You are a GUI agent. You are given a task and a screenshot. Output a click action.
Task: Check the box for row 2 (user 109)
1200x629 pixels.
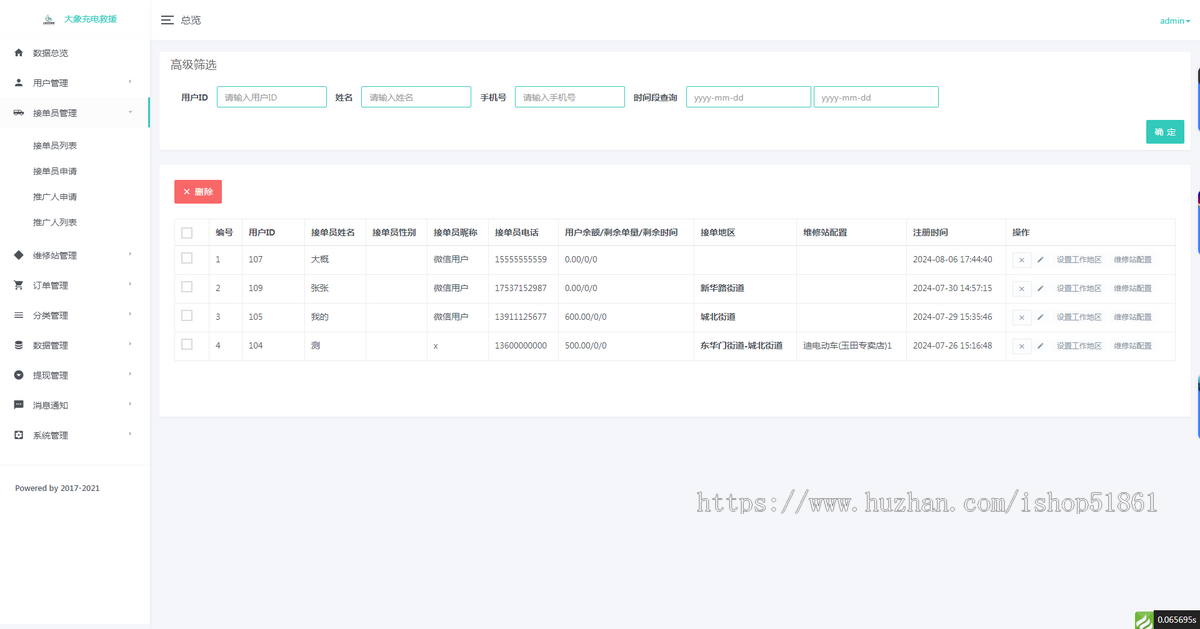187,287
